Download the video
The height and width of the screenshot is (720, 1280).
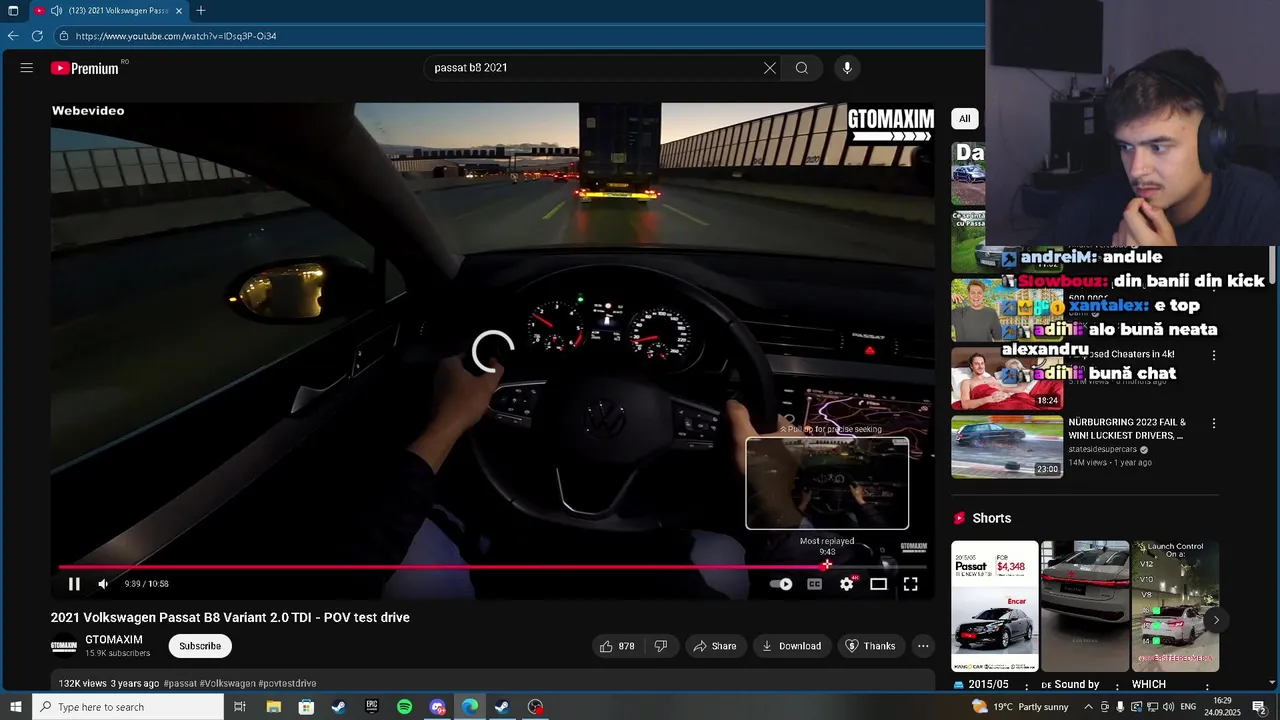tap(791, 646)
